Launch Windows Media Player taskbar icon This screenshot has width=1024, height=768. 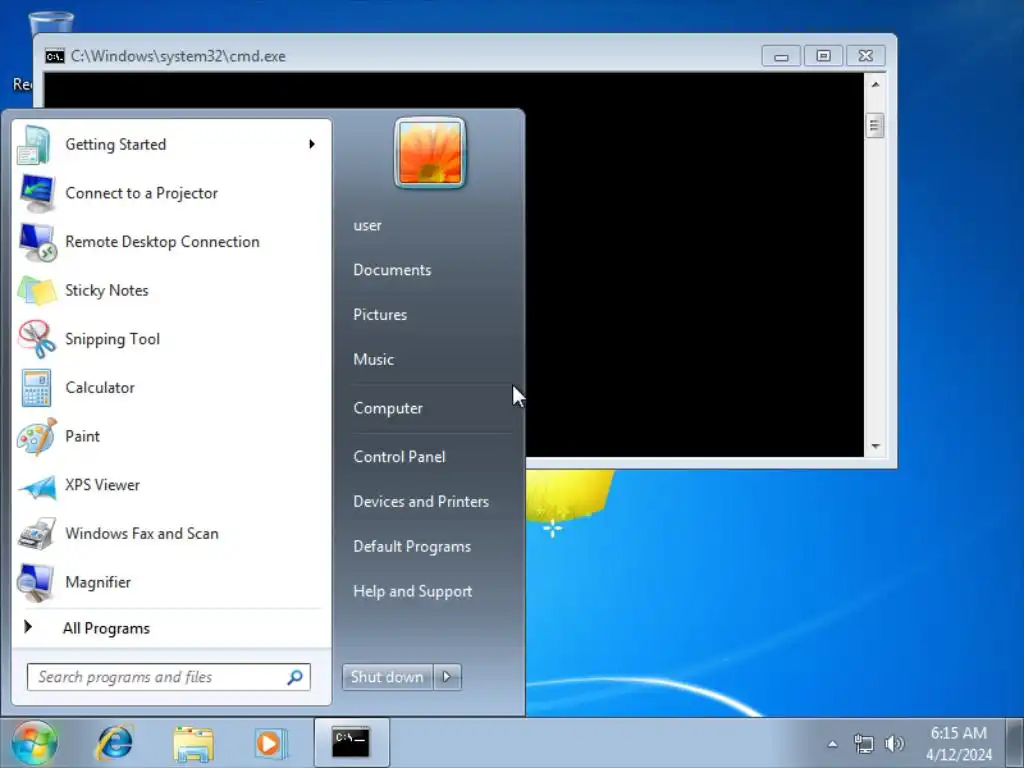click(271, 743)
